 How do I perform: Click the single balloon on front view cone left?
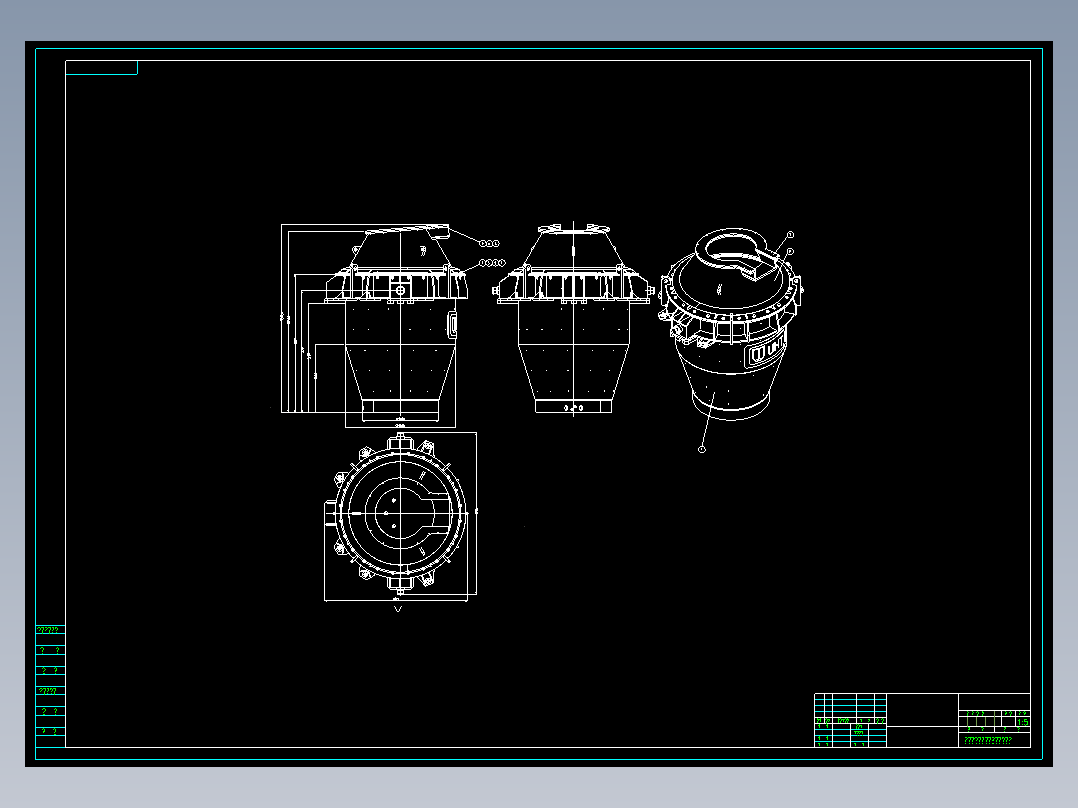tap(356, 250)
